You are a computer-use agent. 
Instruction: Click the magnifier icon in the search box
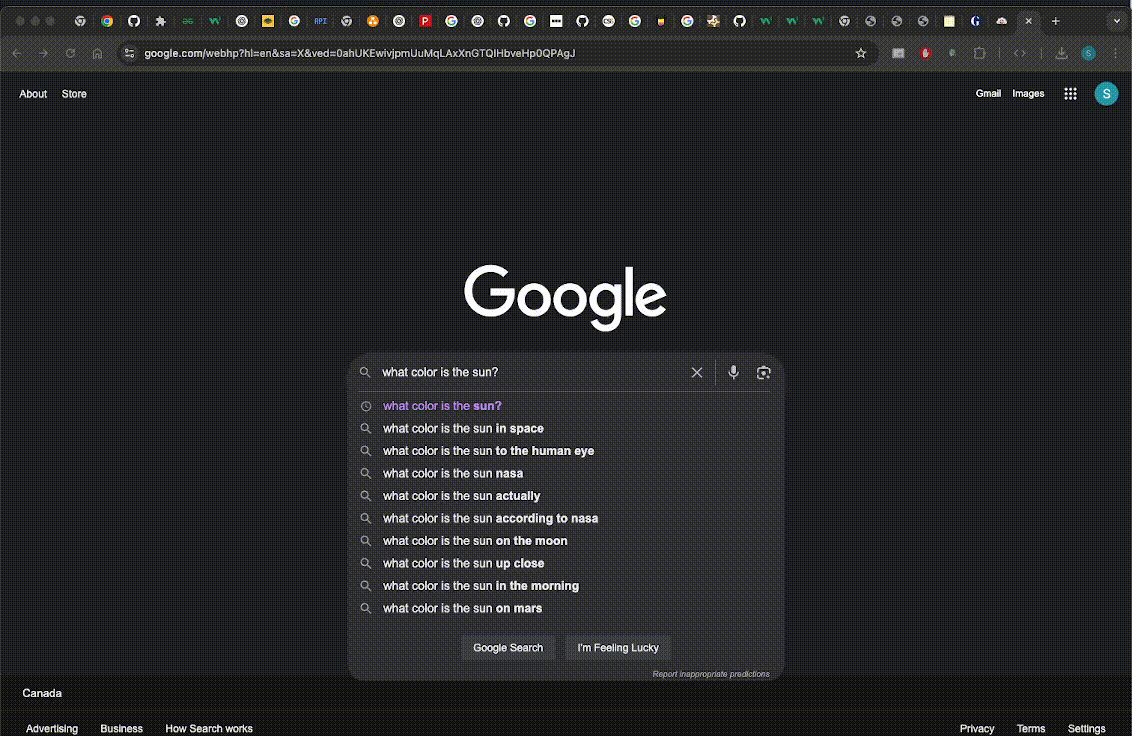tap(365, 372)
